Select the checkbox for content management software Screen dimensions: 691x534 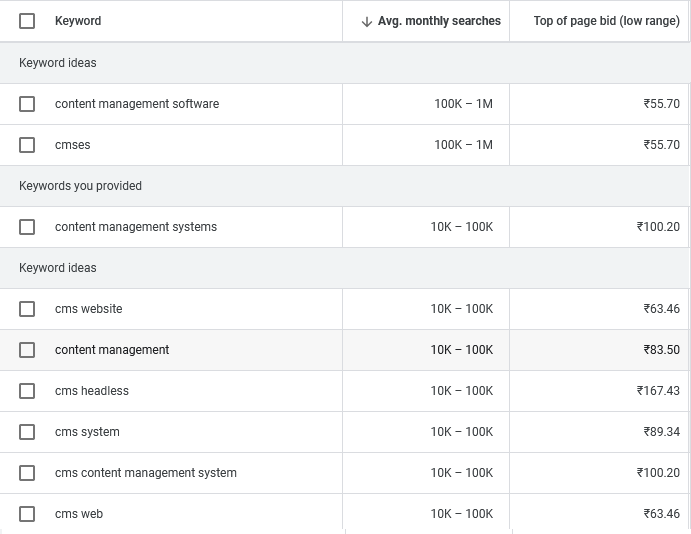(x=27, y=104)
